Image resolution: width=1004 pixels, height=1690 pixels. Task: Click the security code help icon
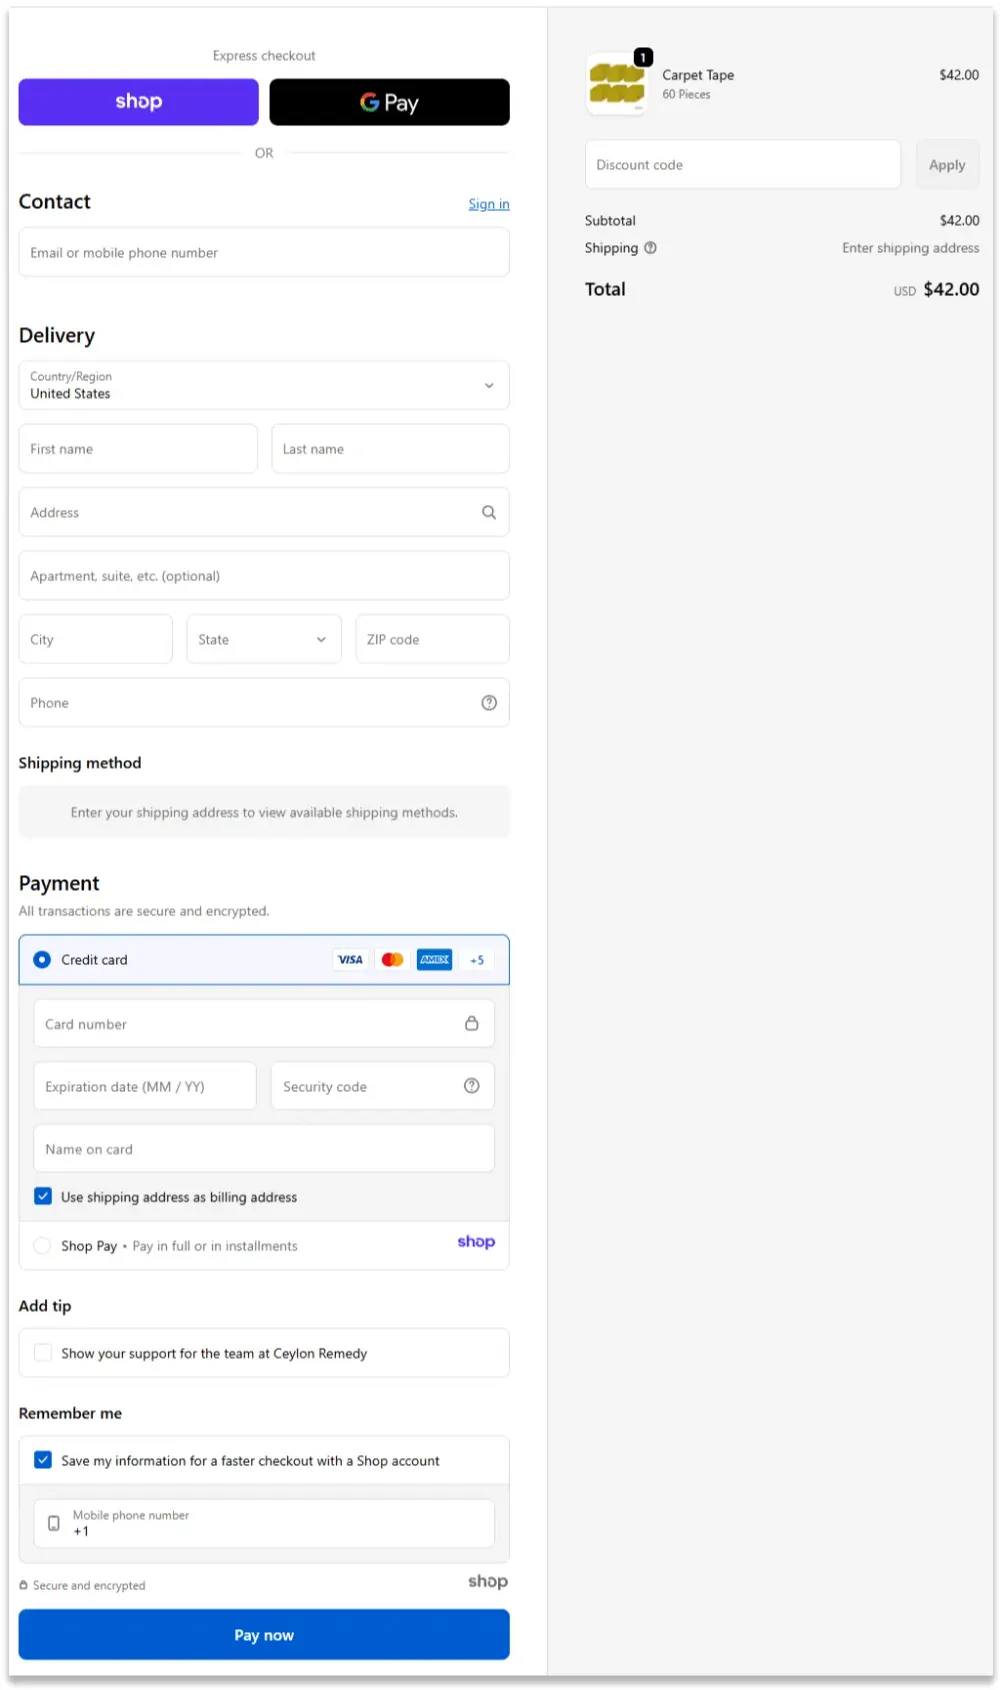(x=471, y=1086)
